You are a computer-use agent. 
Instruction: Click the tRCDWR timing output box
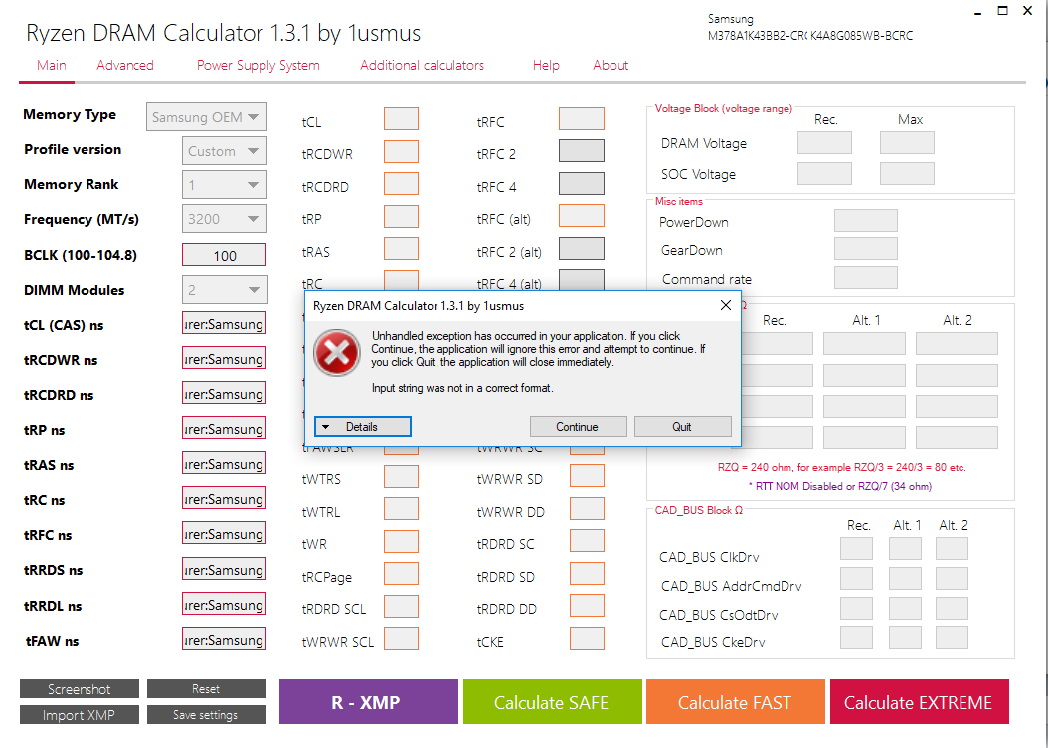401,151
